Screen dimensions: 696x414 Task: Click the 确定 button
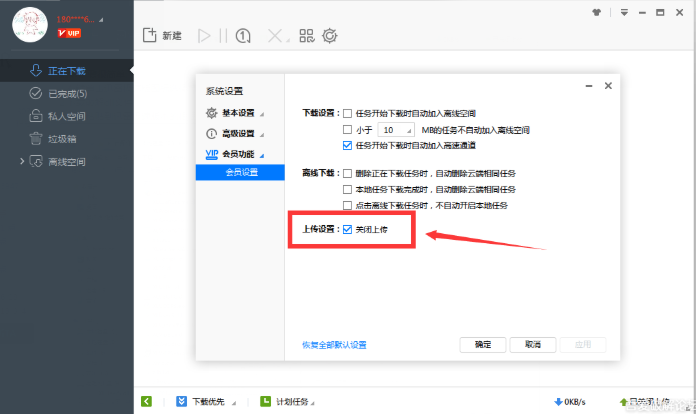point(482,345)
